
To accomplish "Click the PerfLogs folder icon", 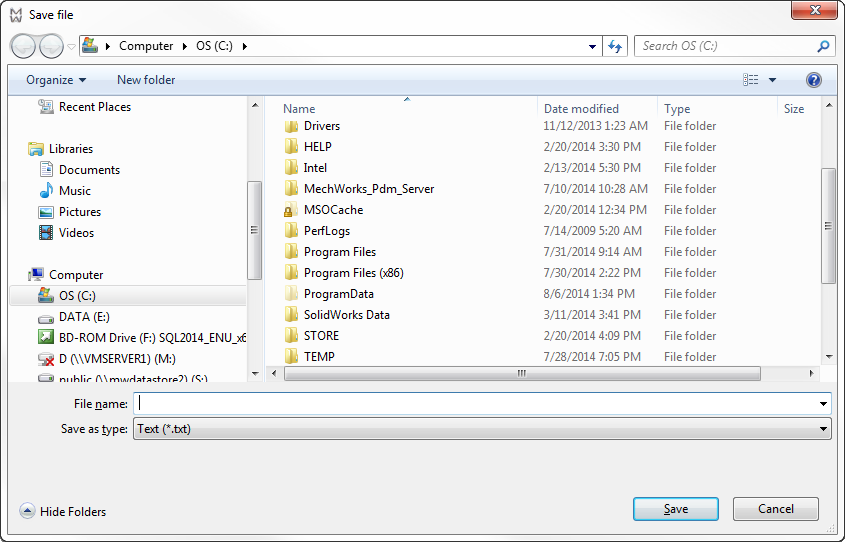I will (291, 231).
